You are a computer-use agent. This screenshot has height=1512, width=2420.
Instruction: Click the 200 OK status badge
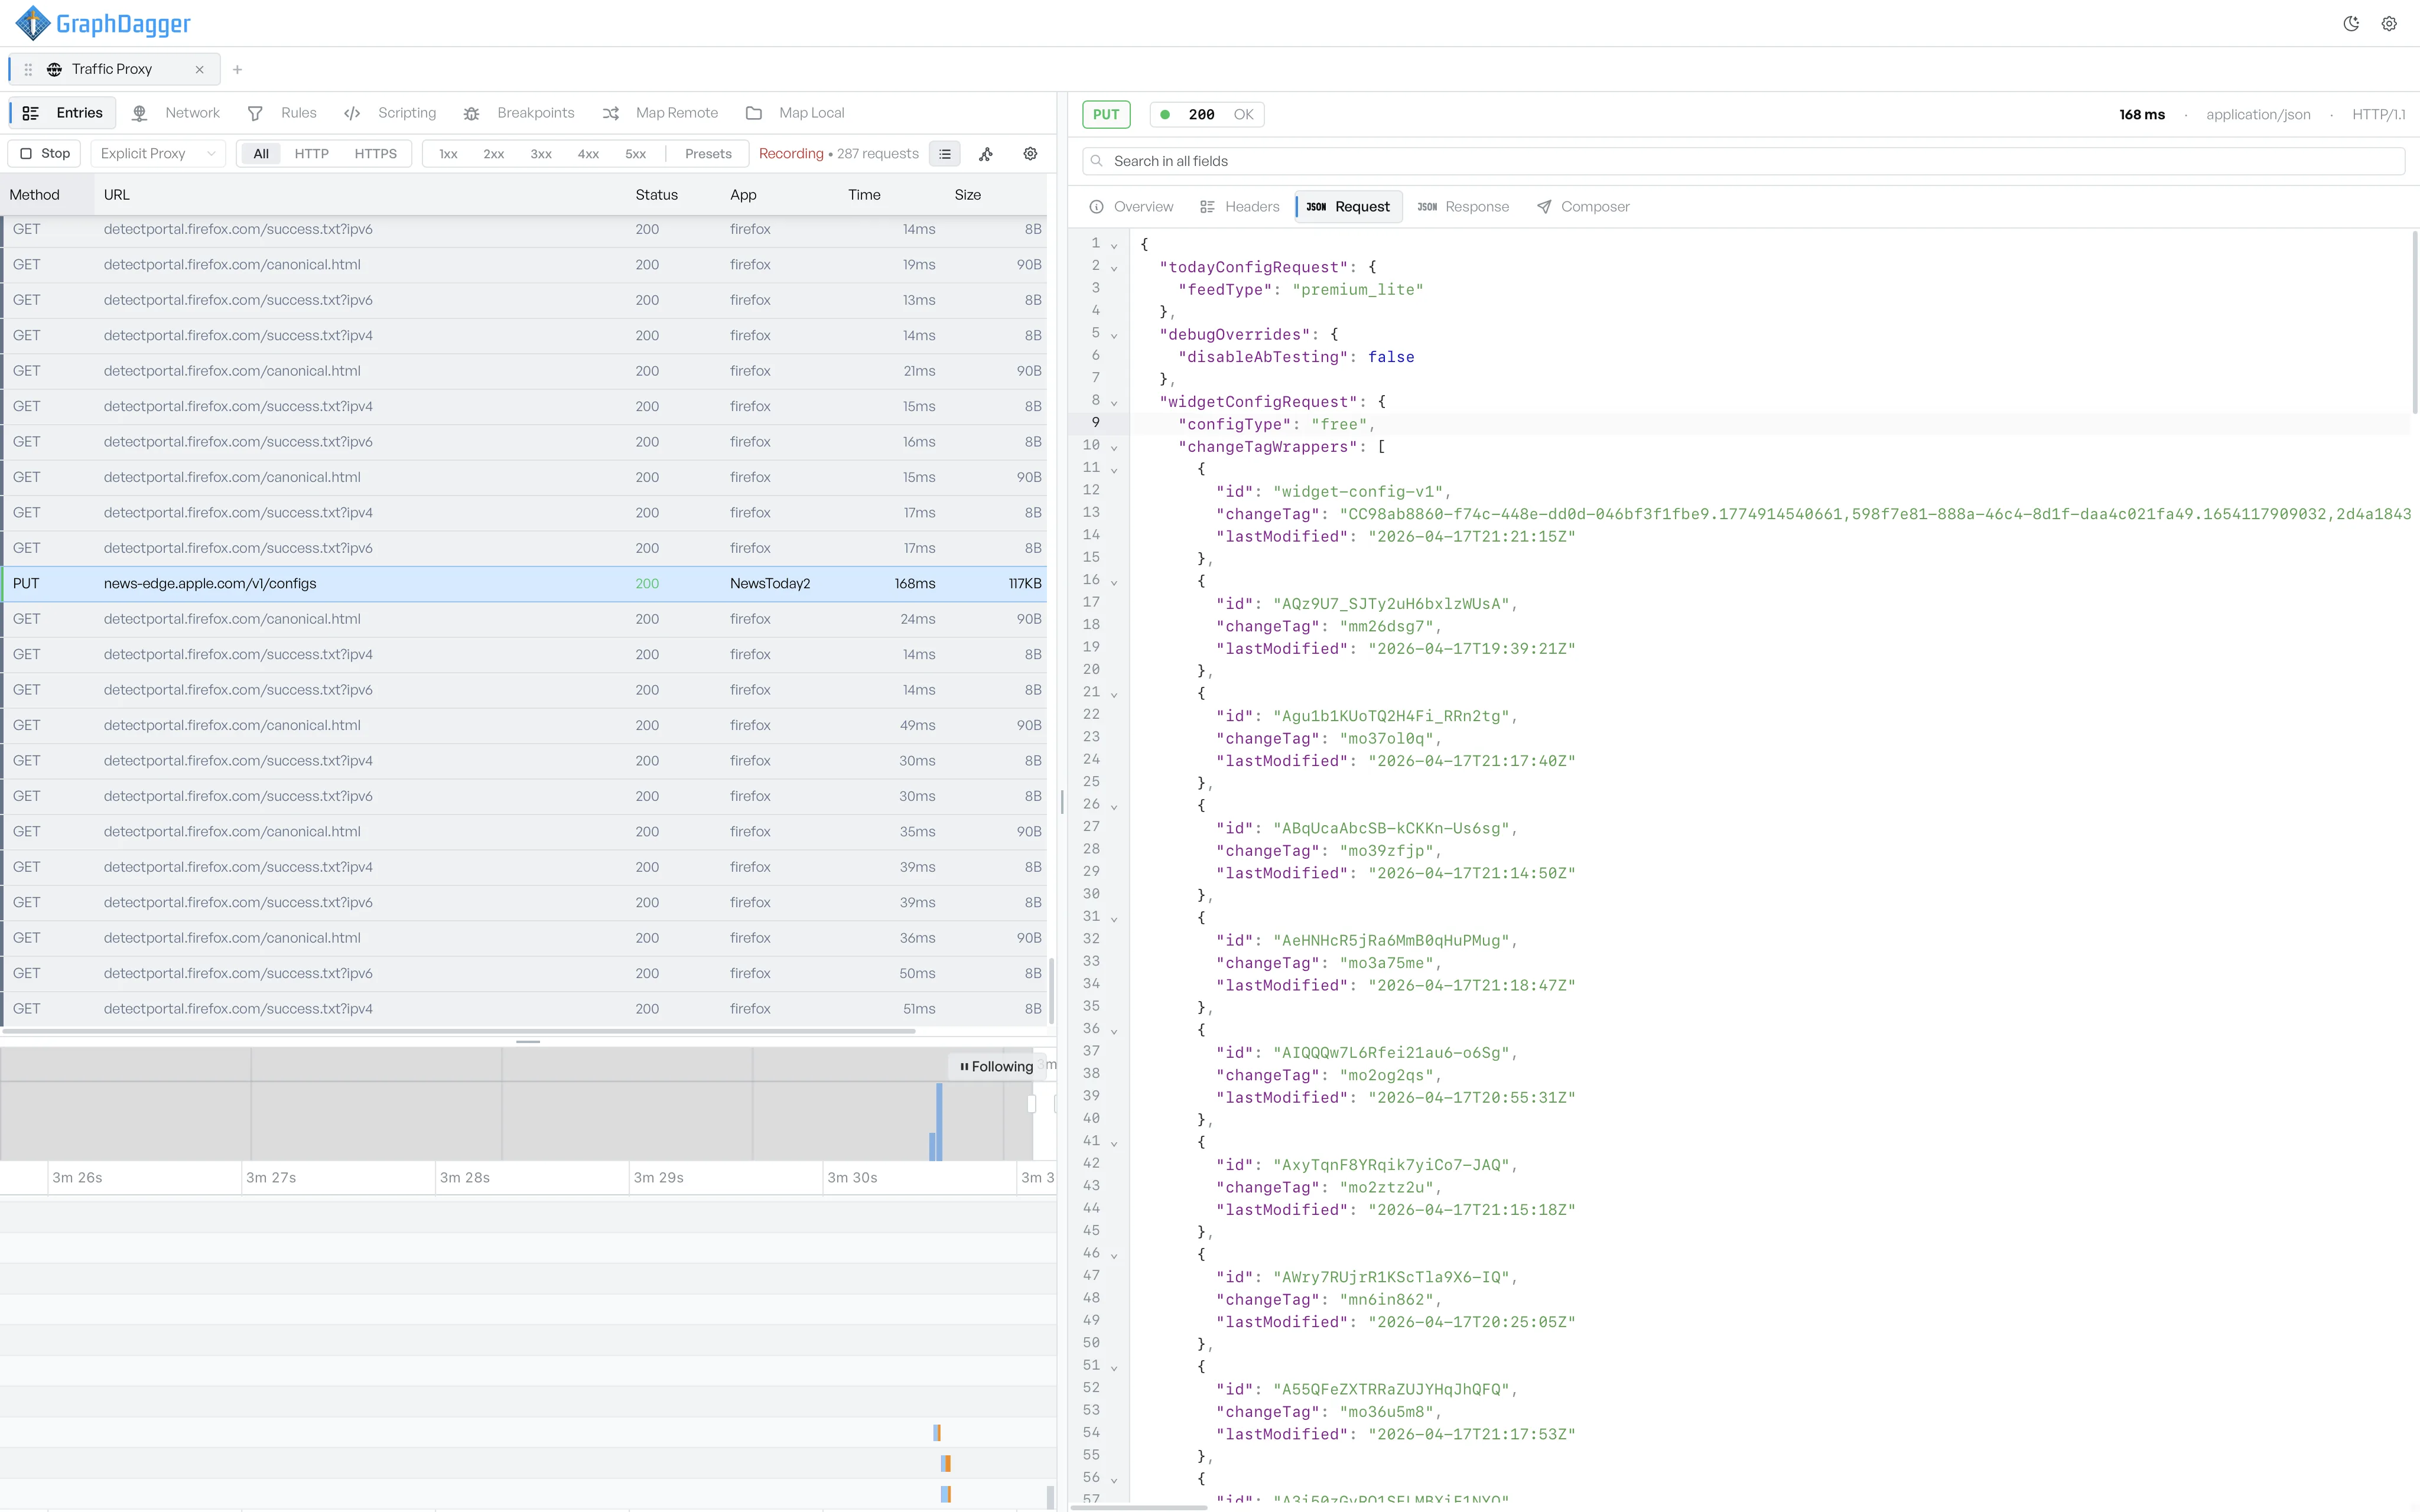(x=1207, y=115)
